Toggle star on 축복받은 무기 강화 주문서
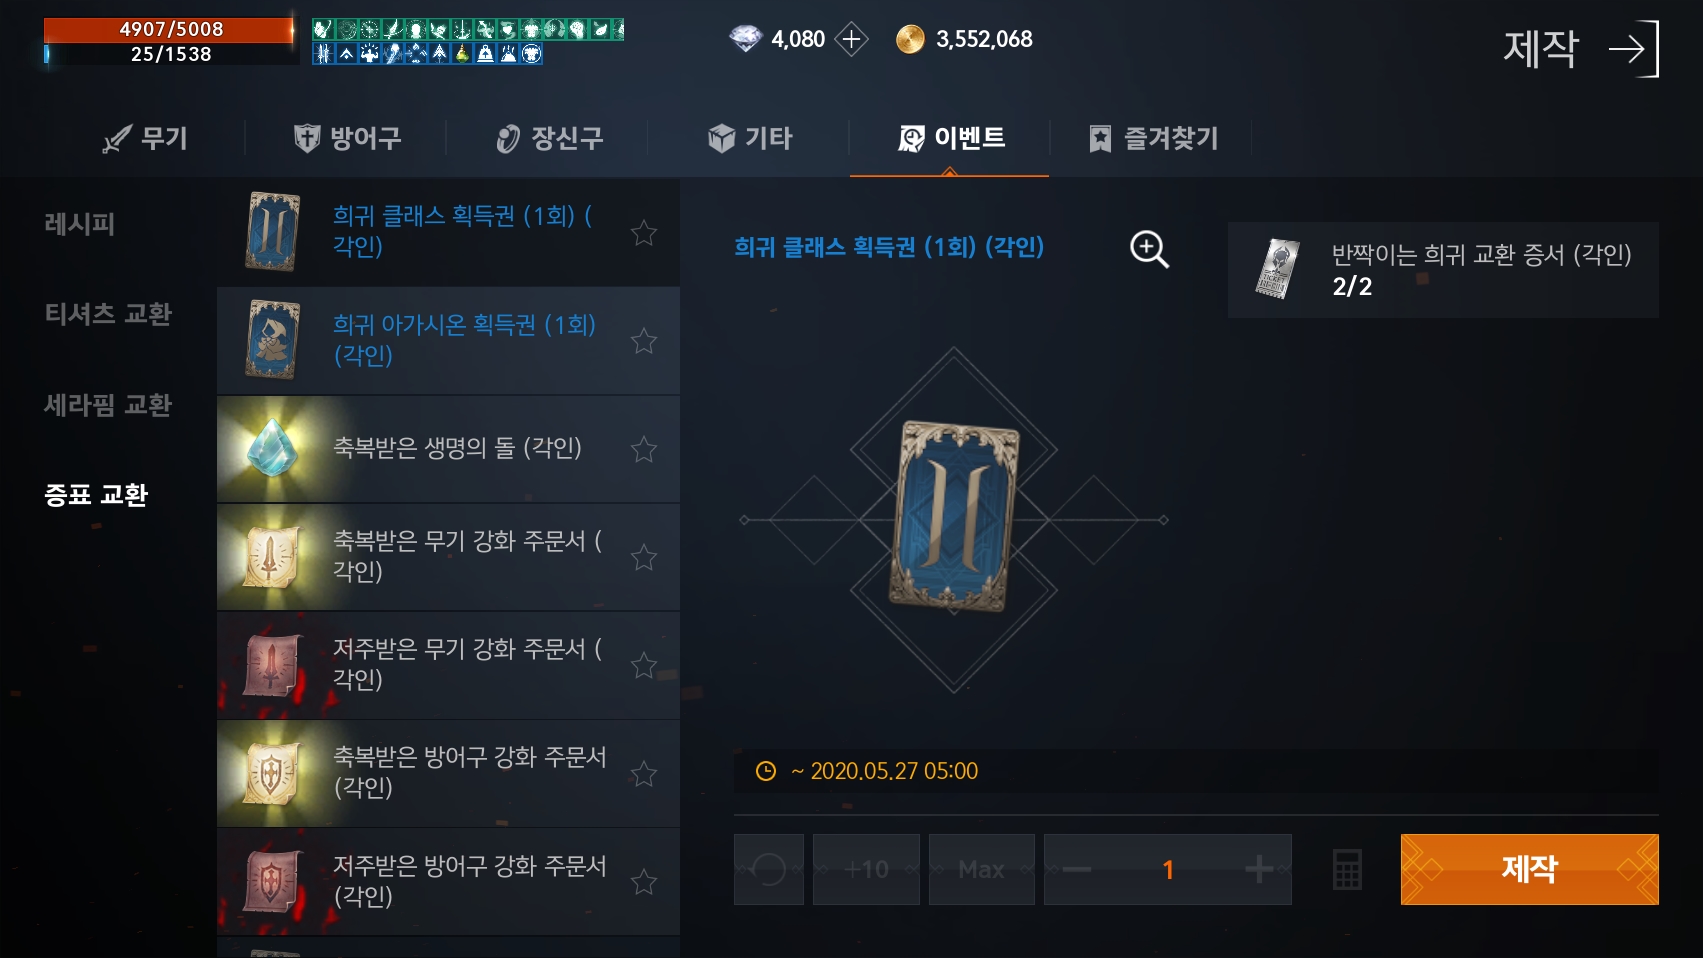 (644, 556)
